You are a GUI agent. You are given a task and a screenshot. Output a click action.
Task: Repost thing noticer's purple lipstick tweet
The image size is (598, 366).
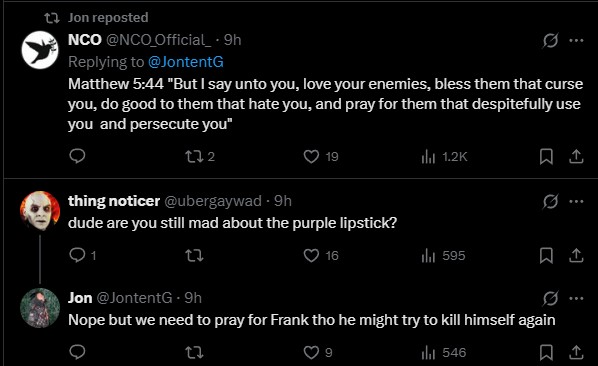(x=195, y=255)
